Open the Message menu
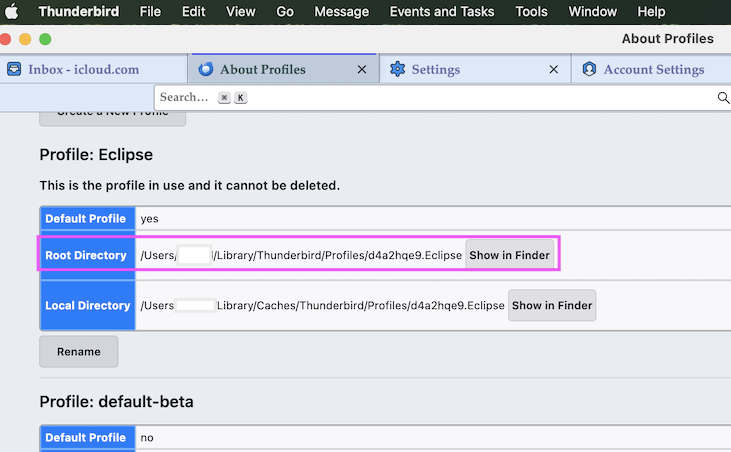This screenshot has height=452, width=731. [341, 12]
